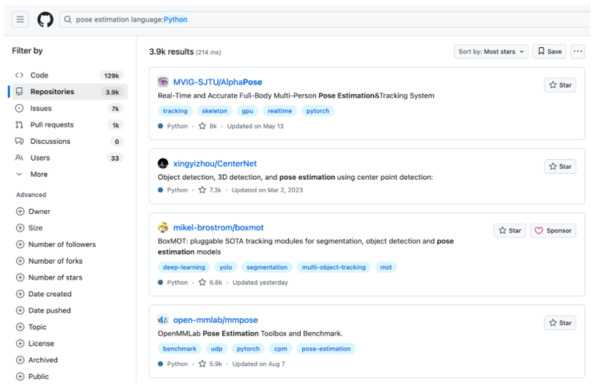Open CenterNet 7.3k stargazers count
This screenshot has height=391, width=591.
[210, 190]
